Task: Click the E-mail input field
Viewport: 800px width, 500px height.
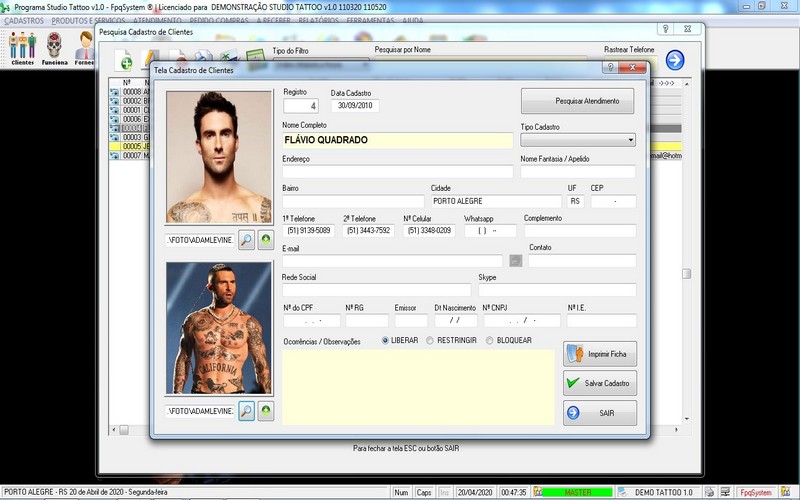Action: [x=392, y=261]
